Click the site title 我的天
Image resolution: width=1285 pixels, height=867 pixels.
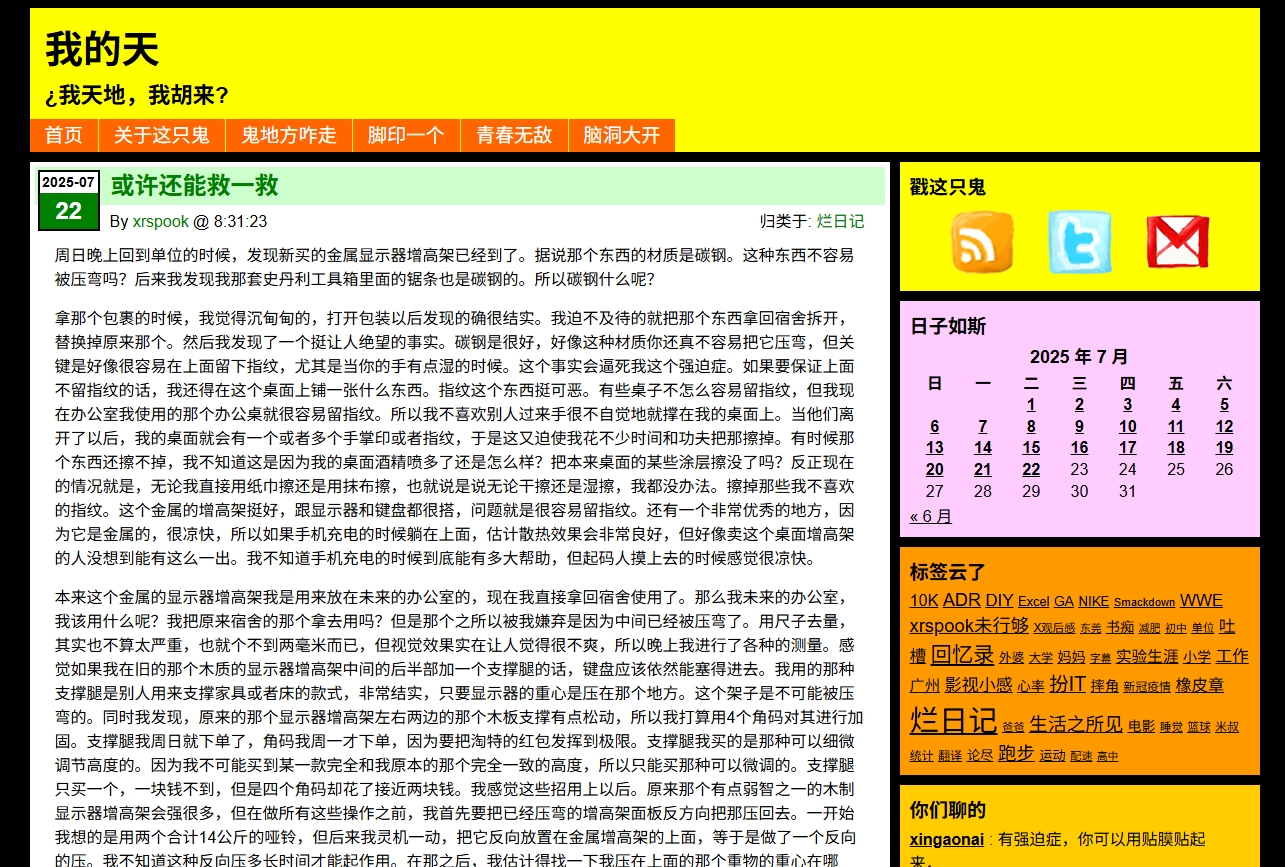click(x=102, y=49)
